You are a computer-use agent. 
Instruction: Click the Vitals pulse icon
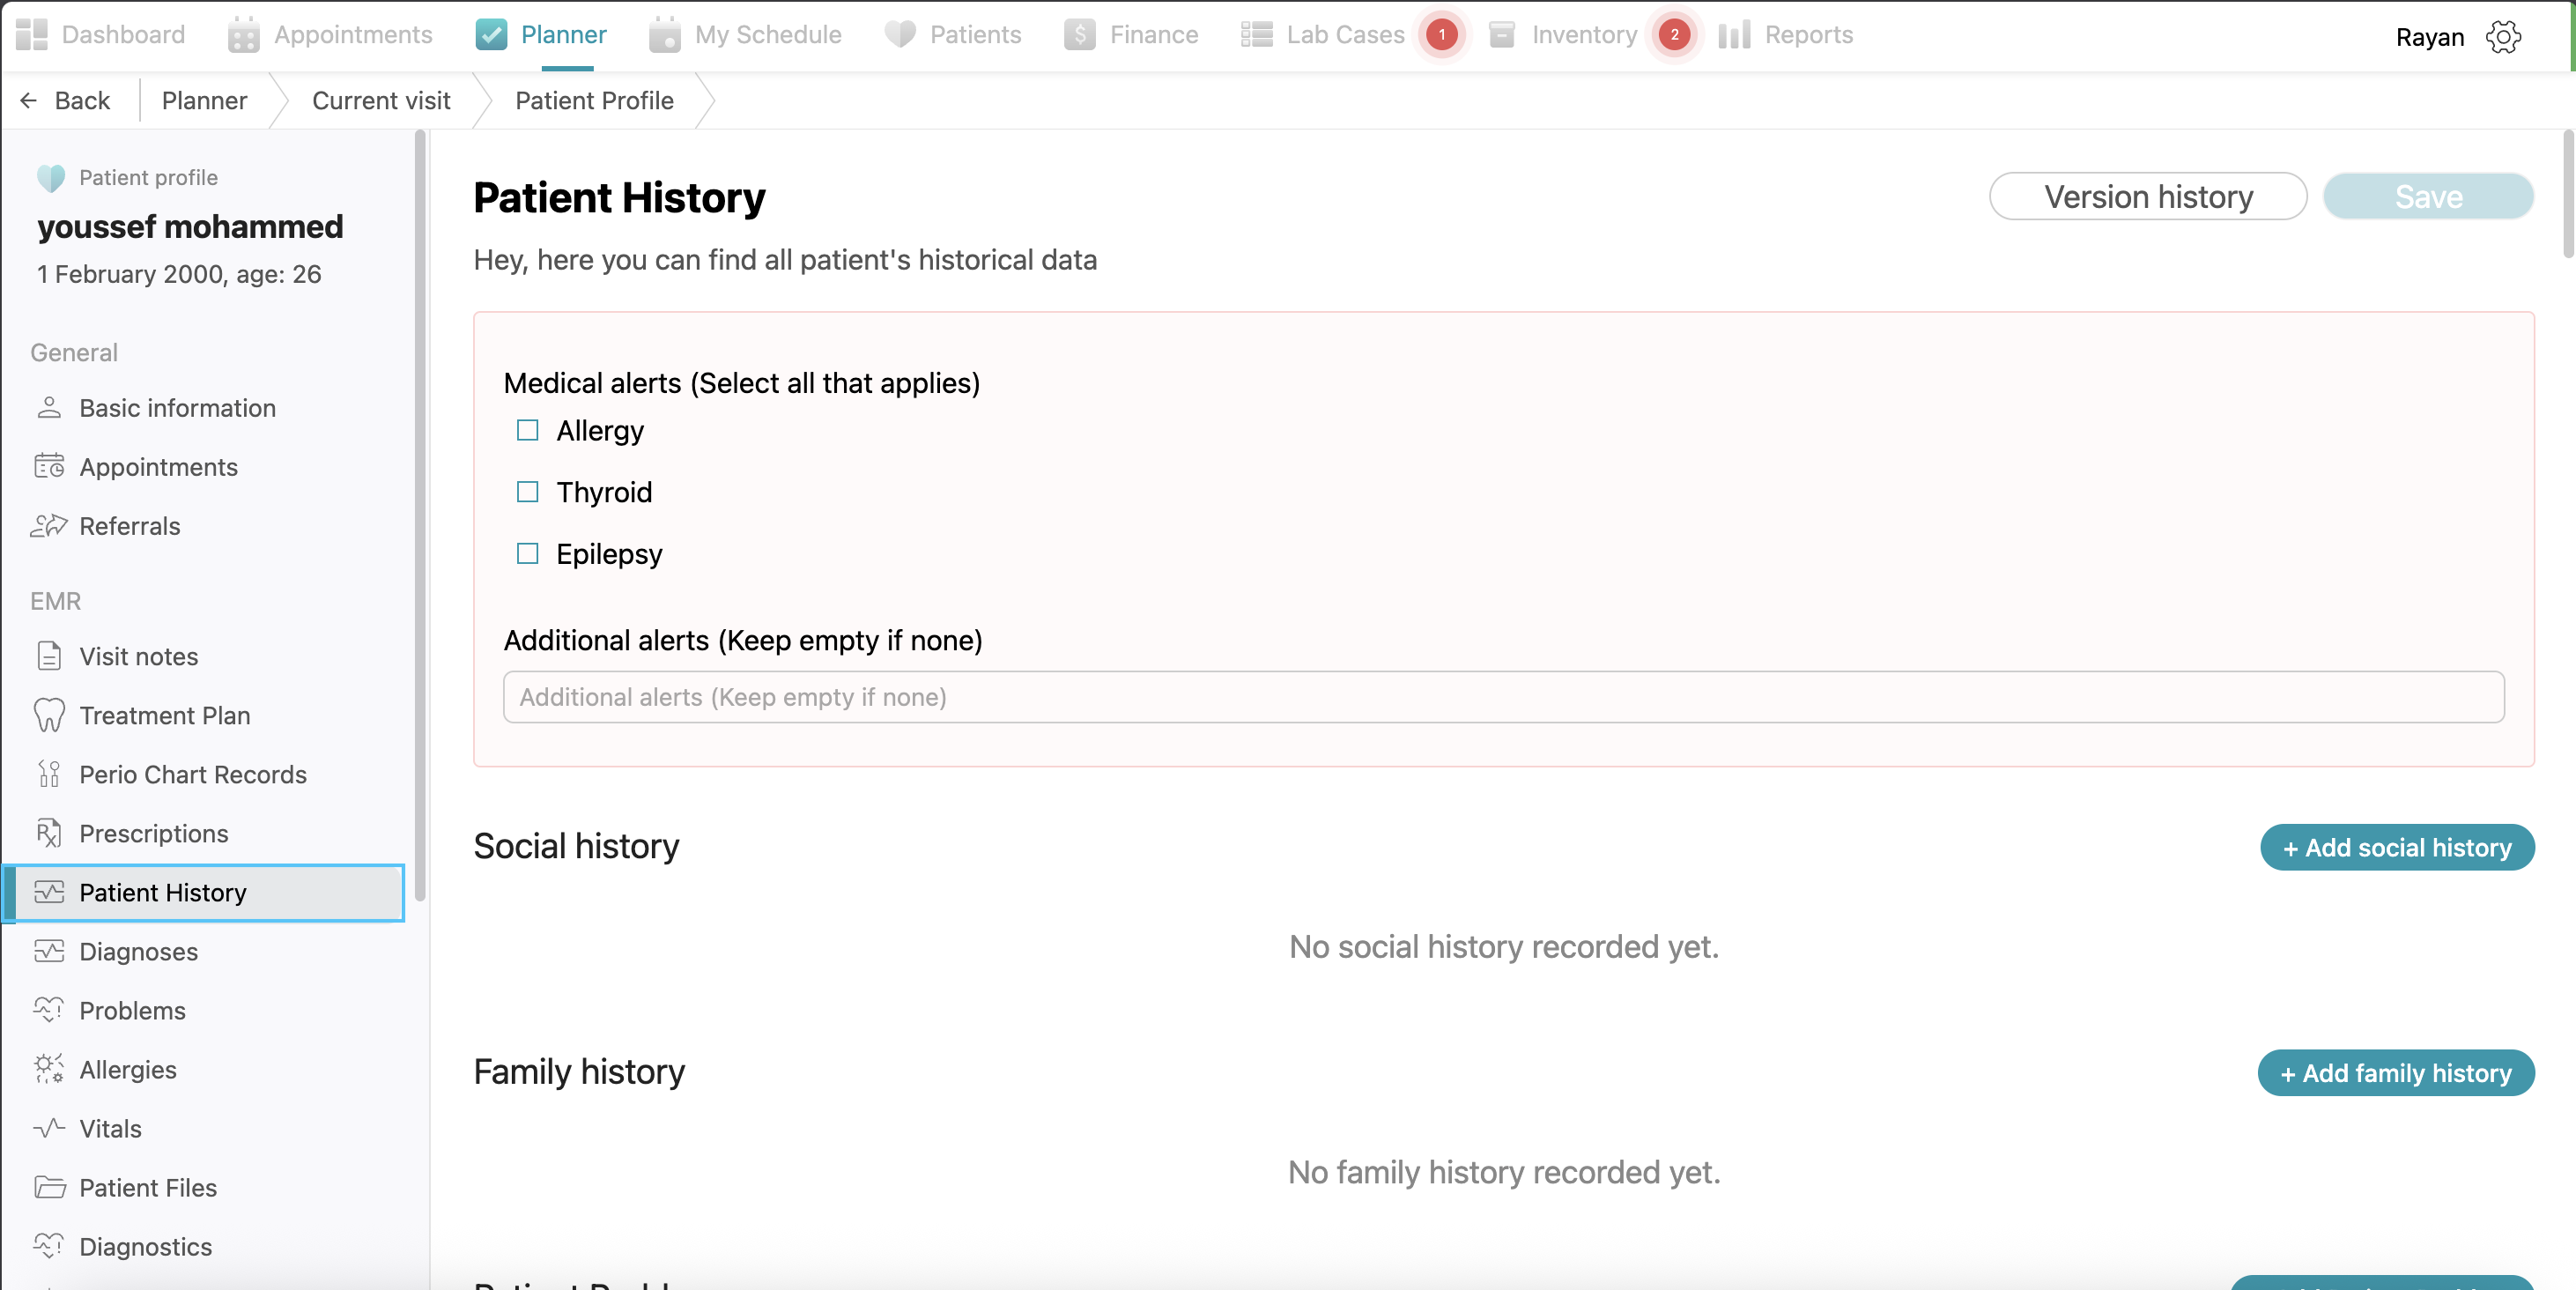click(49, 1128)
